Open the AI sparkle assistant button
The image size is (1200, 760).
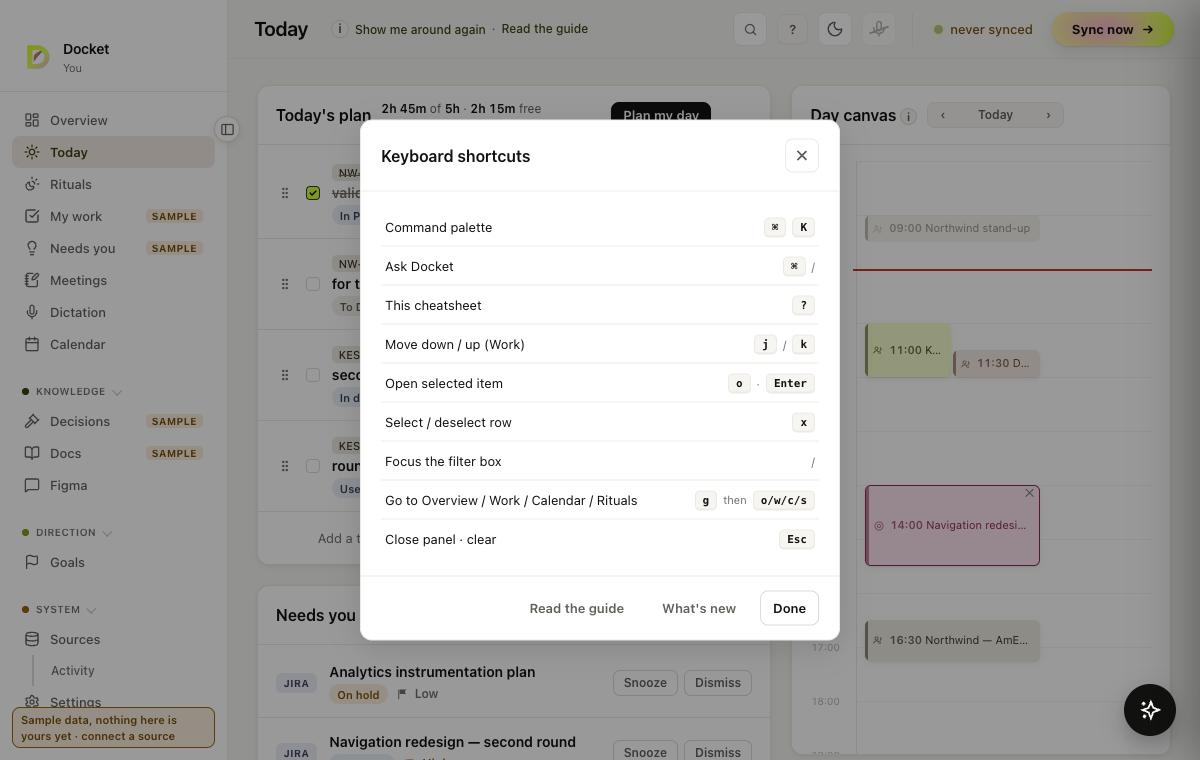1150,710
